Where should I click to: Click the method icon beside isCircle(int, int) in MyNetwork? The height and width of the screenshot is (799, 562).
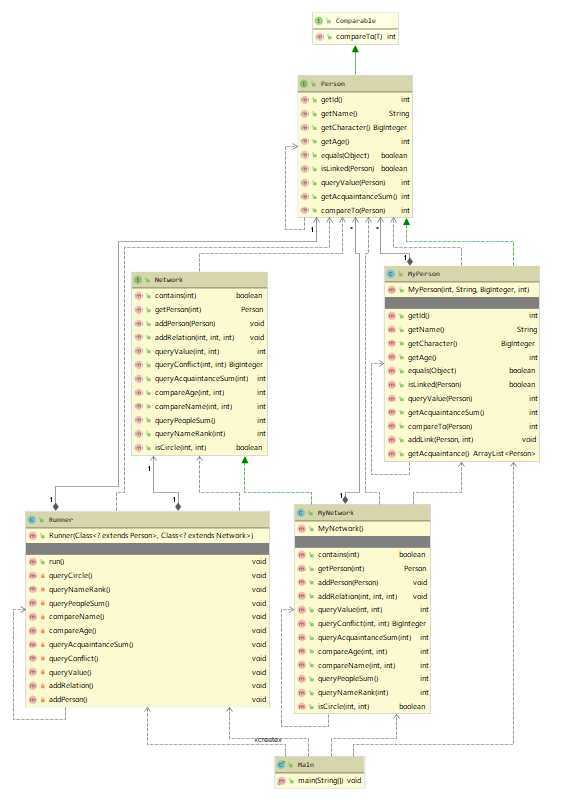[301, 706]
